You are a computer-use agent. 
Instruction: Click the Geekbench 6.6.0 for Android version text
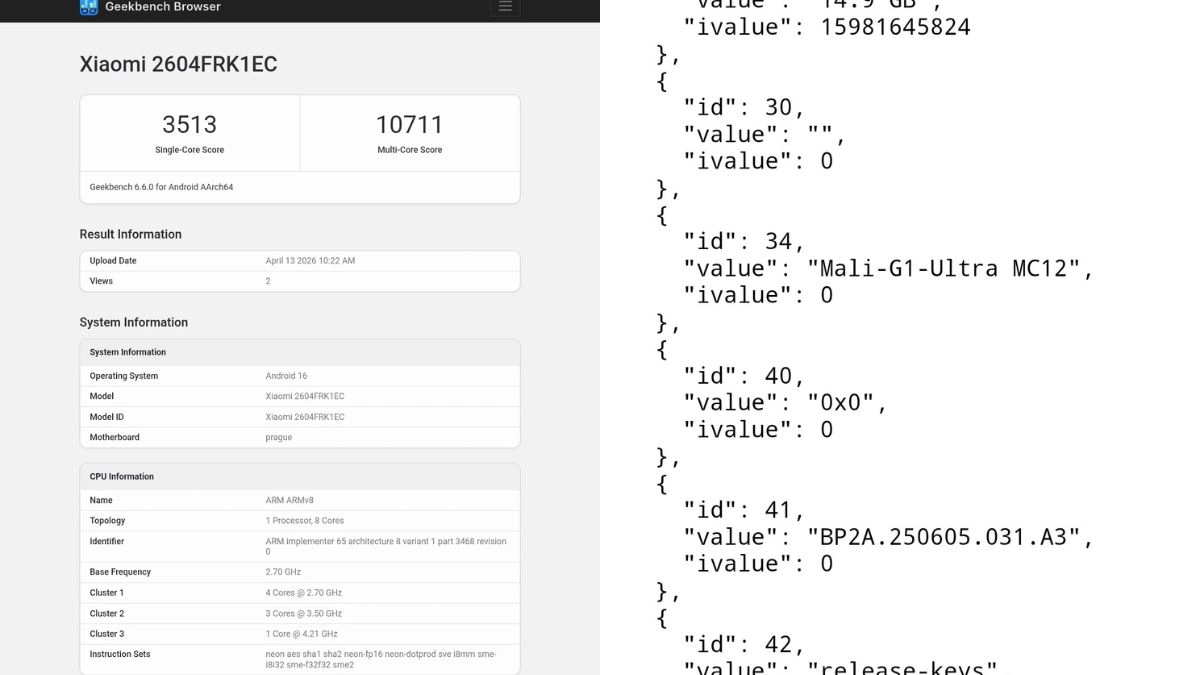point(161,187)
